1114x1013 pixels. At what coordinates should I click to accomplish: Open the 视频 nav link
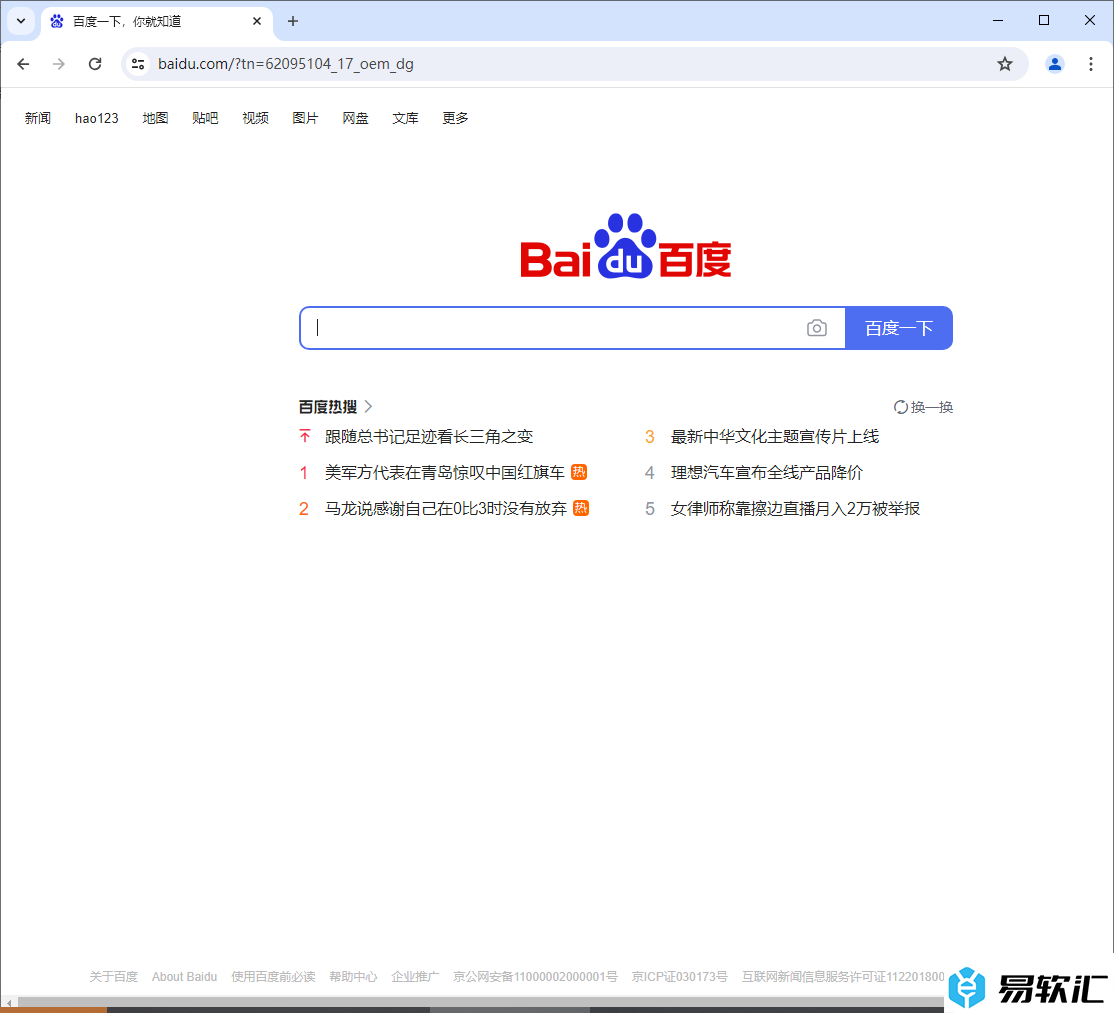click(255, 118)
